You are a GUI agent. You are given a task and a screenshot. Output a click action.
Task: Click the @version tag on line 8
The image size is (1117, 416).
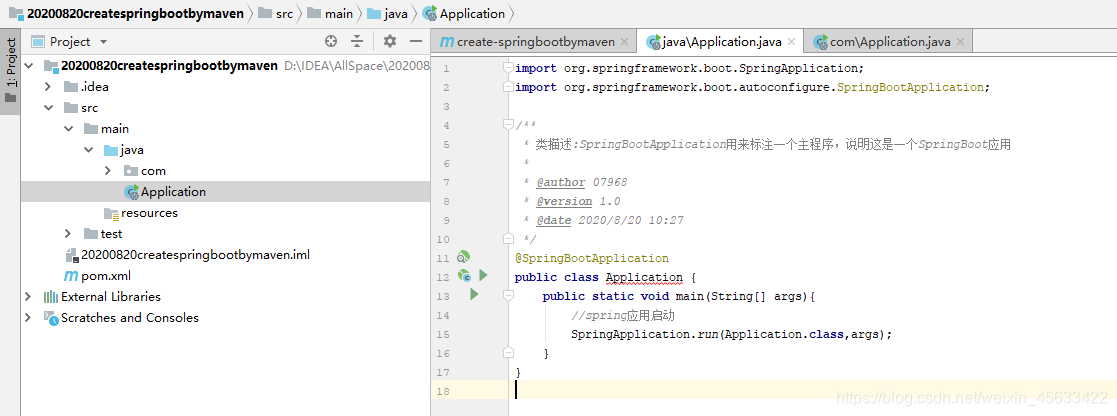tap(564, 202)
